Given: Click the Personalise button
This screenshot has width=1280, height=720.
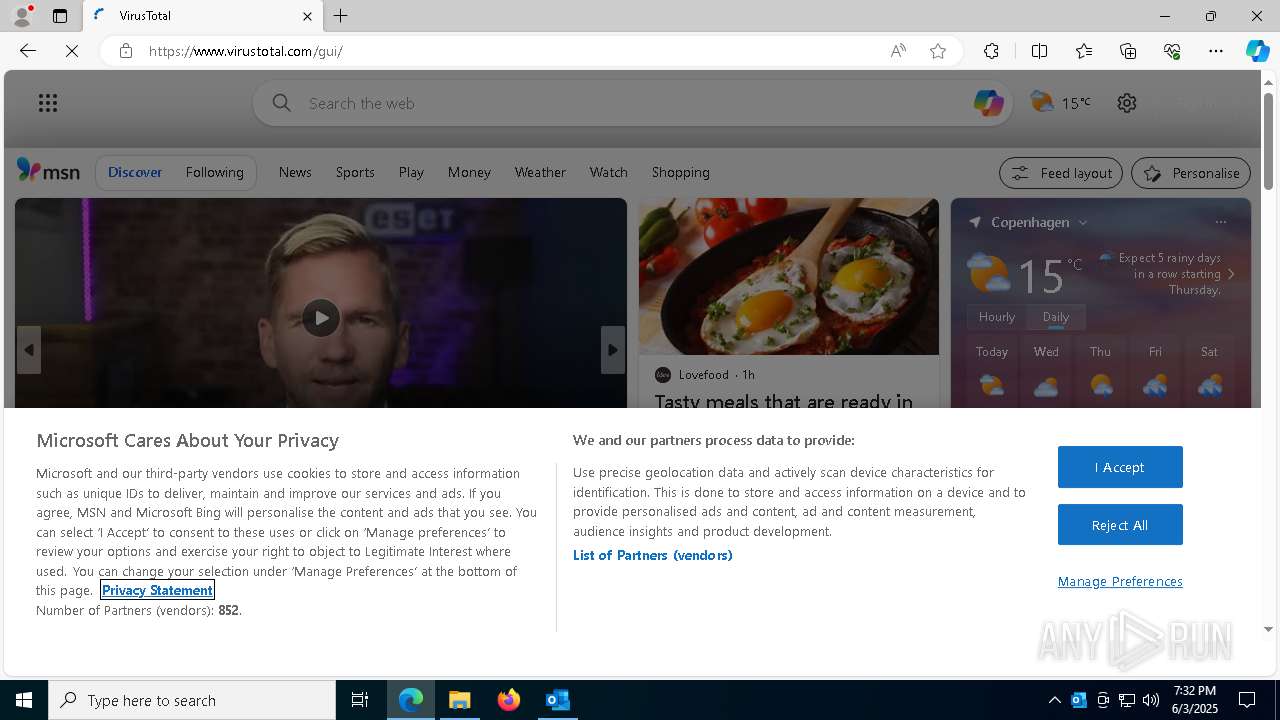Looking at the screenshot, I should (x=1191, y=173).
